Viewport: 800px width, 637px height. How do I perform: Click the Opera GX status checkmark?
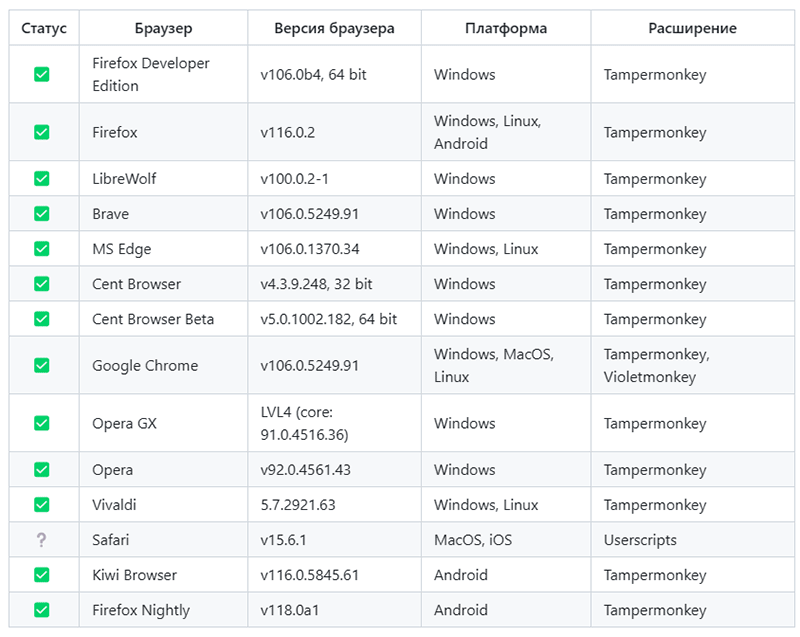pyautogui.click(x=41, y=423)
